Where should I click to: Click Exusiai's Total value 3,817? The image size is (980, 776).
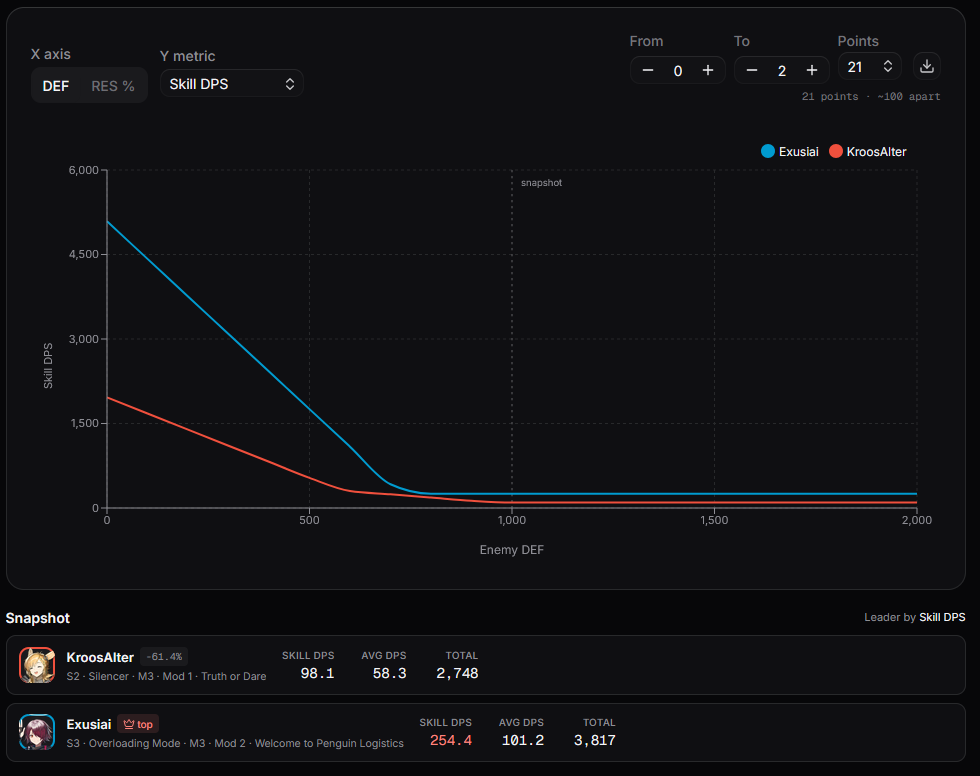coord(595,740)
